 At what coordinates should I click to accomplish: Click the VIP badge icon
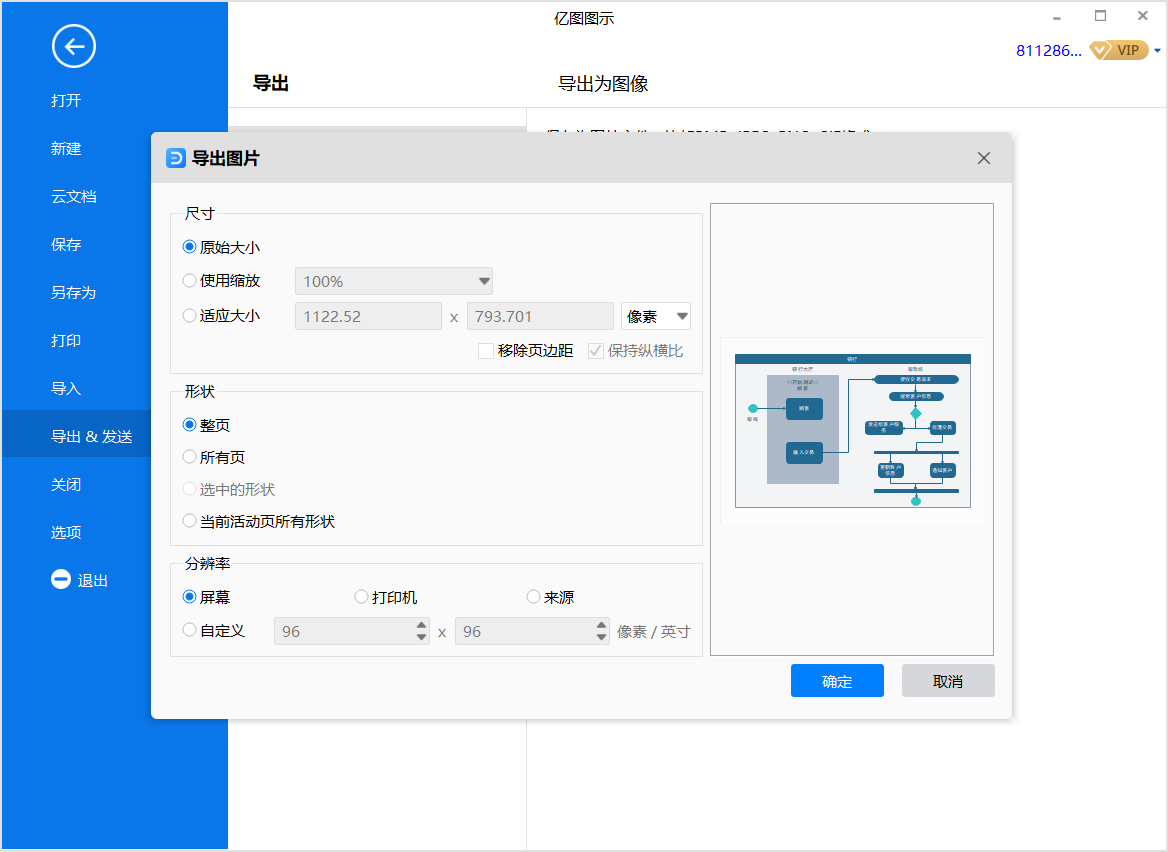[x=1118, y=51]
